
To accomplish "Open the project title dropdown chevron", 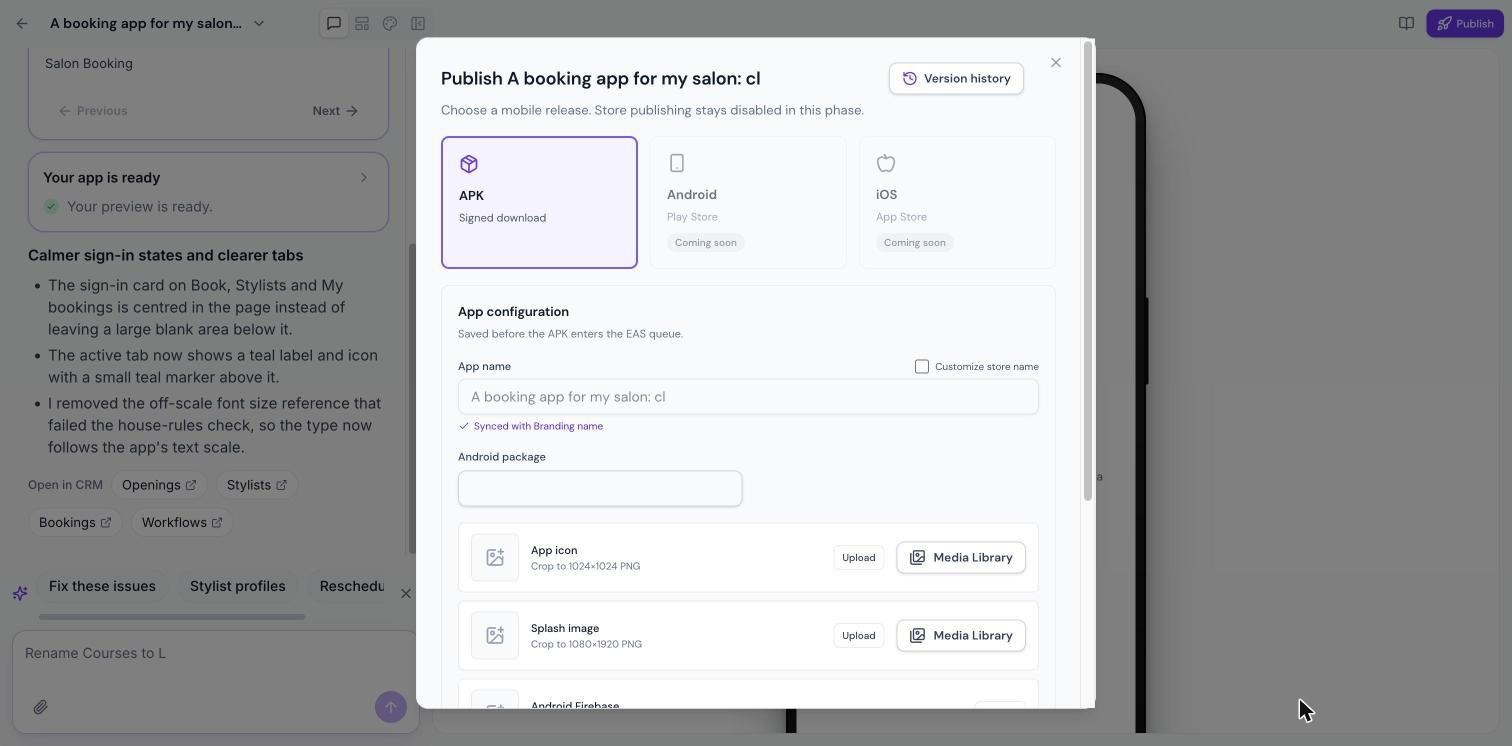I will coord(259,23).
